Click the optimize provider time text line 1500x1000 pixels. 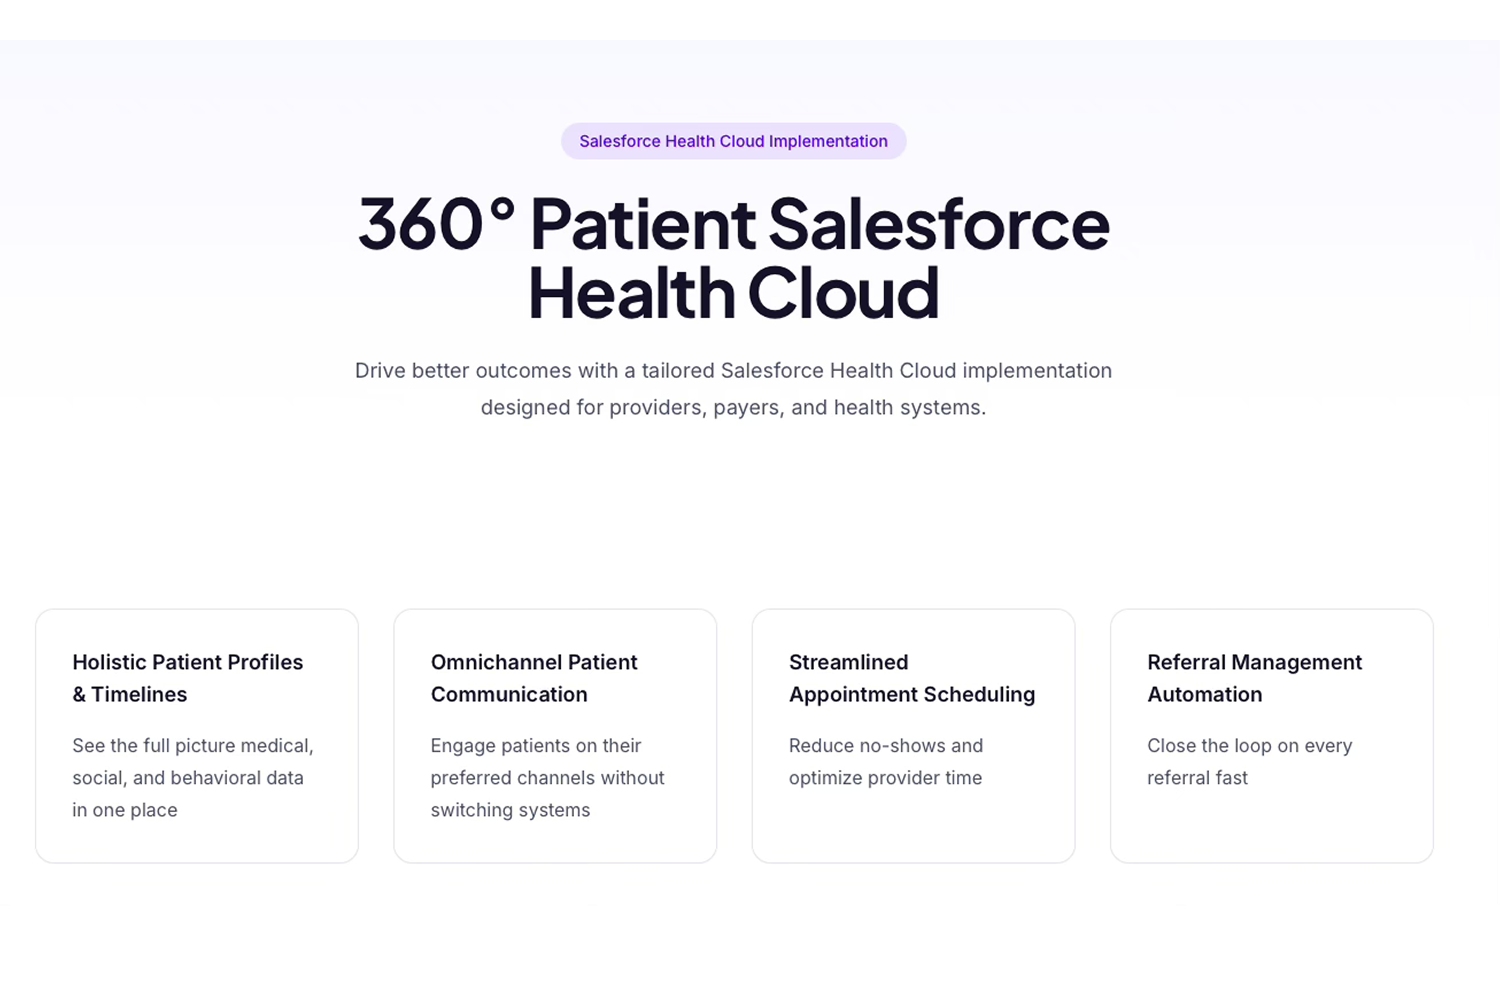[885, 778]
